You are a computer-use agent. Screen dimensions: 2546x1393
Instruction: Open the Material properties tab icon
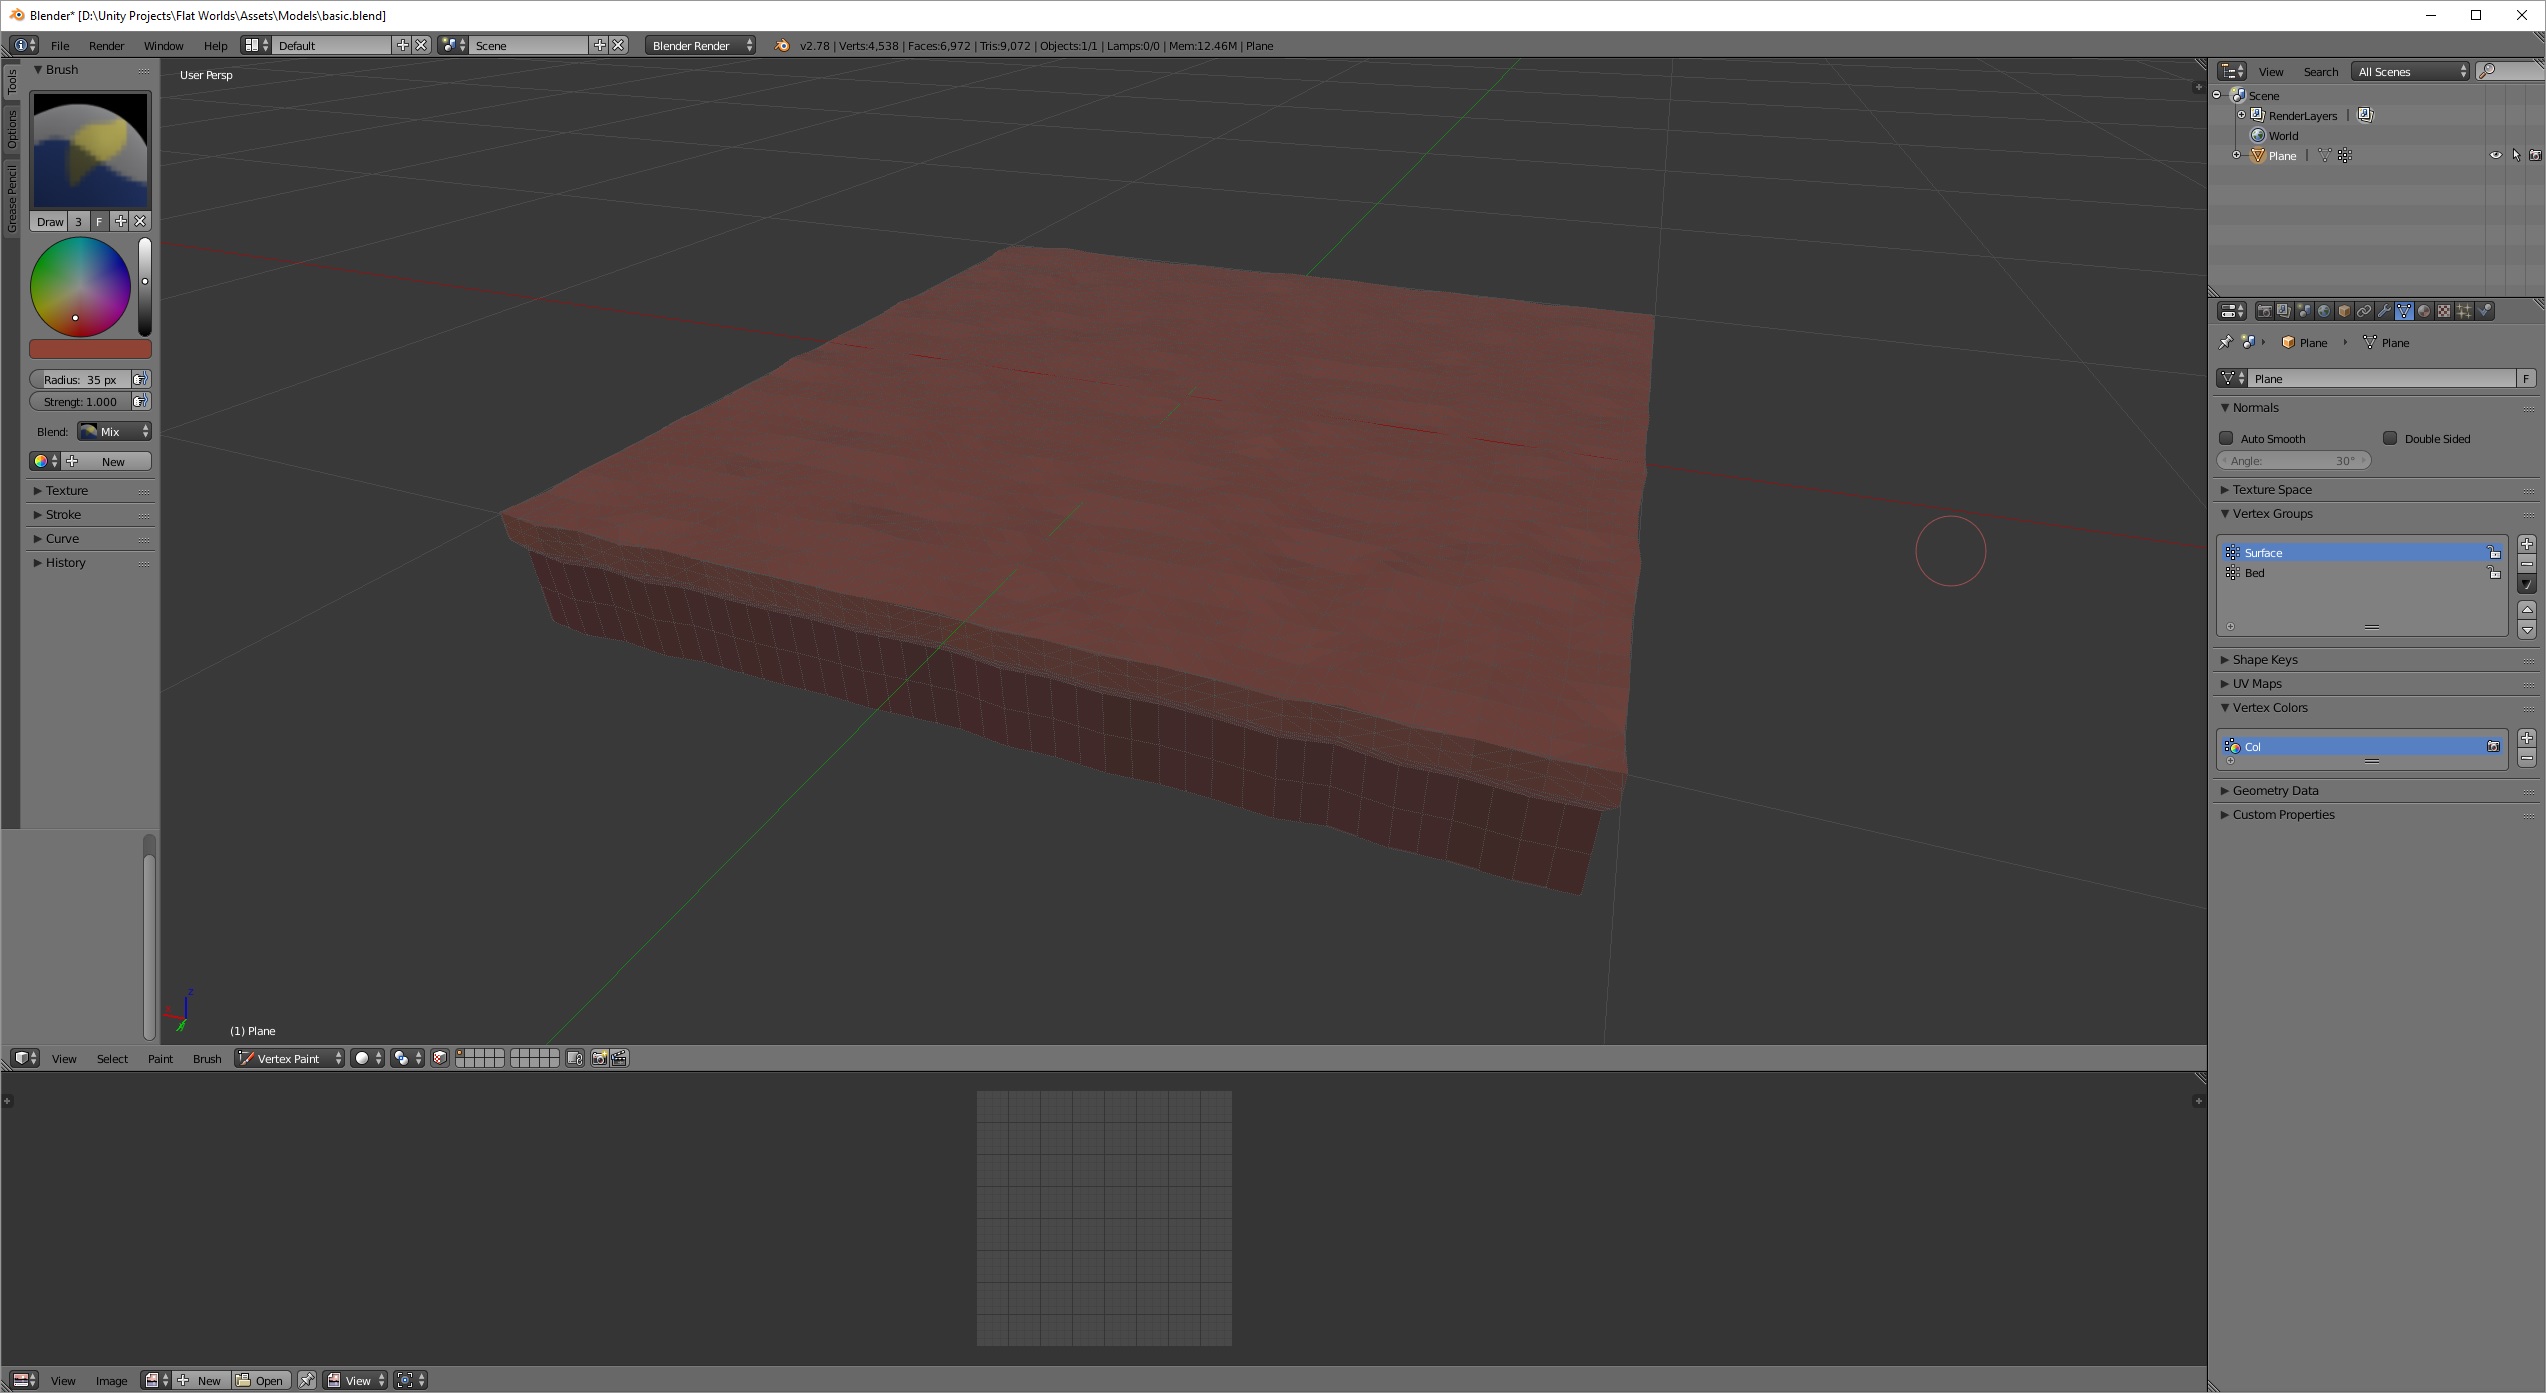coord(2424,311)
